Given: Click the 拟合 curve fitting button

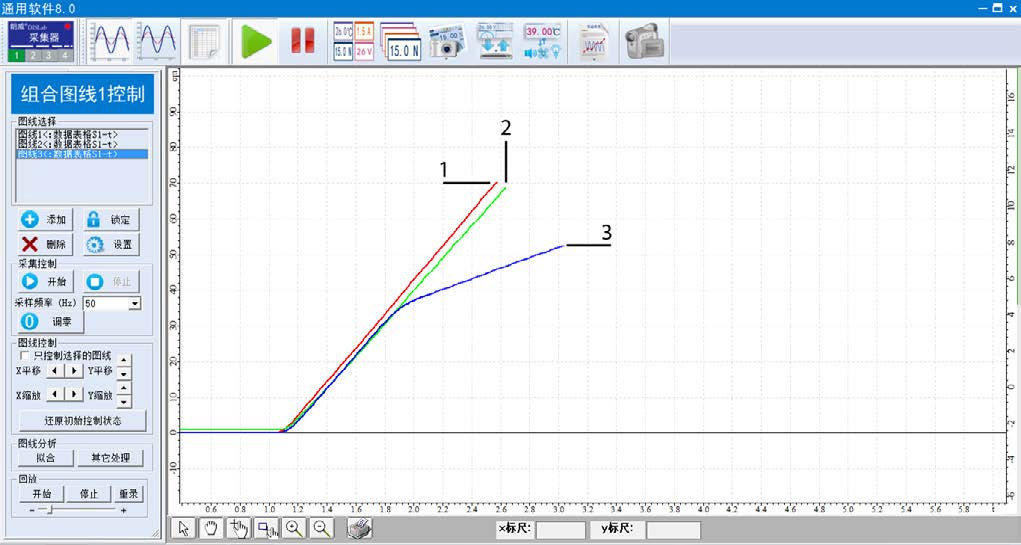Looking at the screenshot, I should pos(45,458).
